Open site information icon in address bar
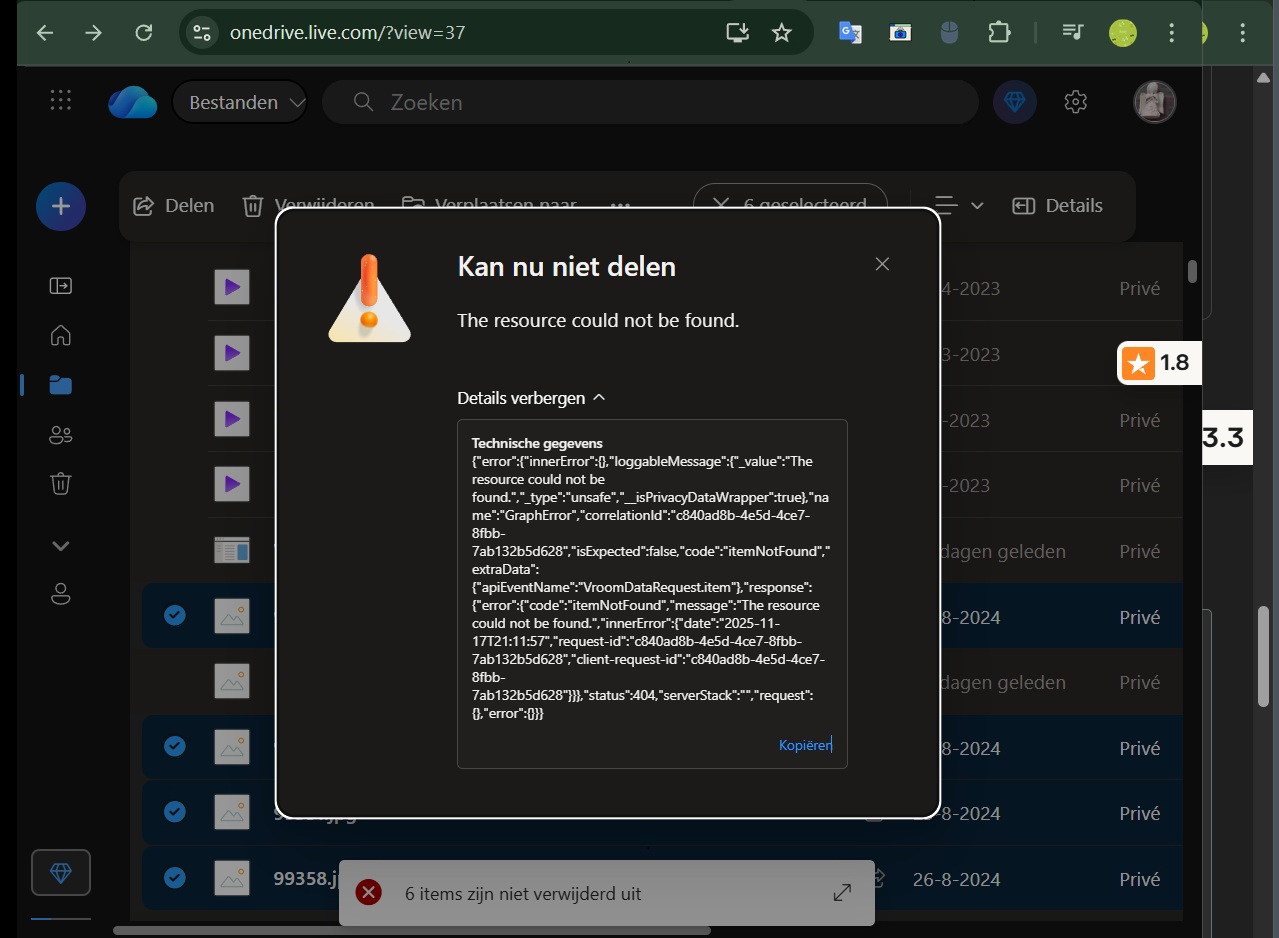Viewport: 1279px width, 938px height. pyautogui.click(x=202, y=33)
